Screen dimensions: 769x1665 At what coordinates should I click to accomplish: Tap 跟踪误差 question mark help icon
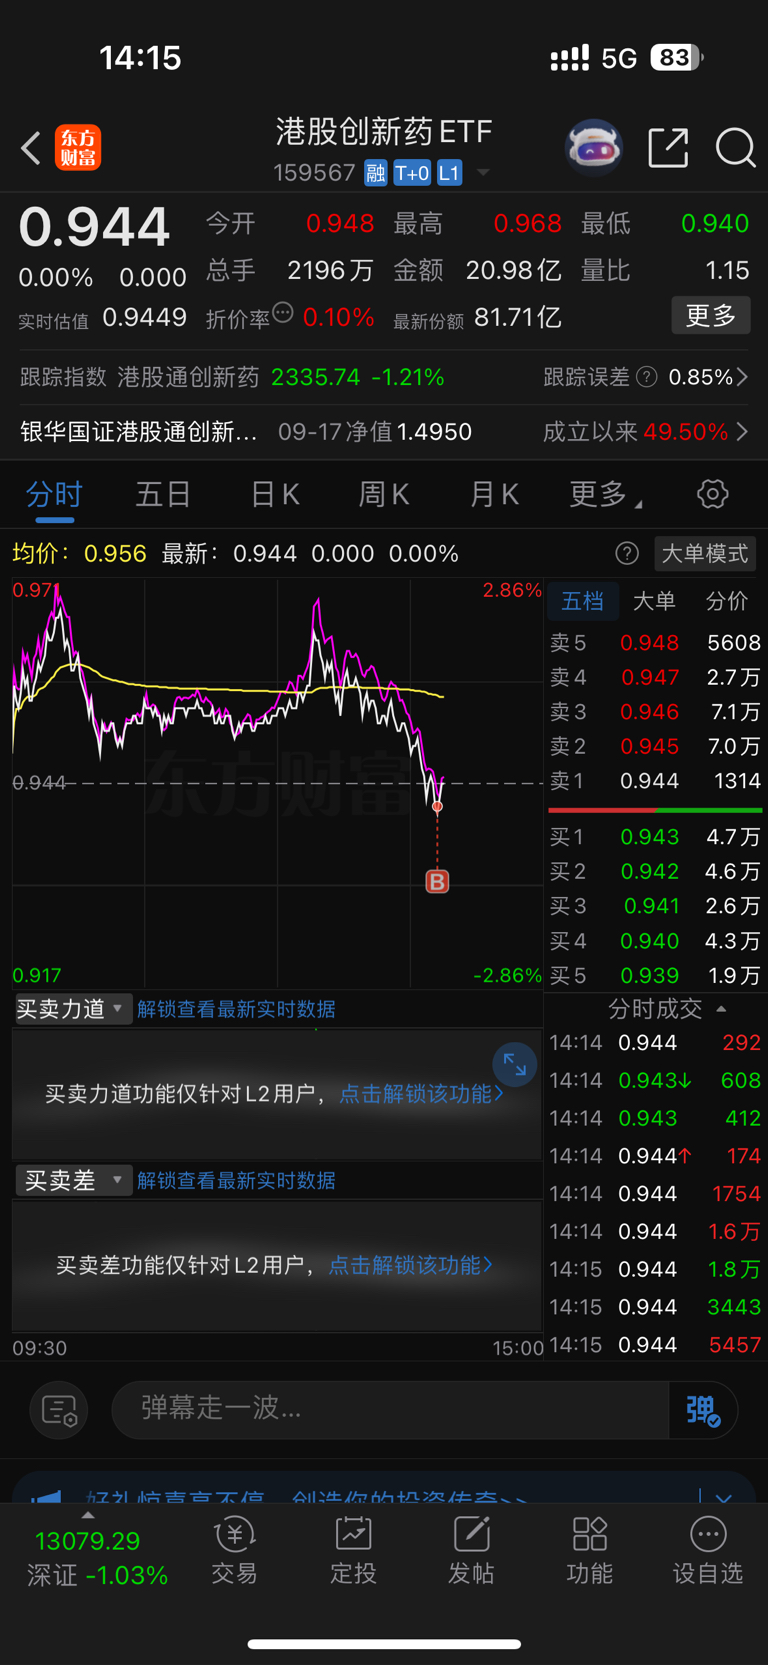tap(647, 377)
